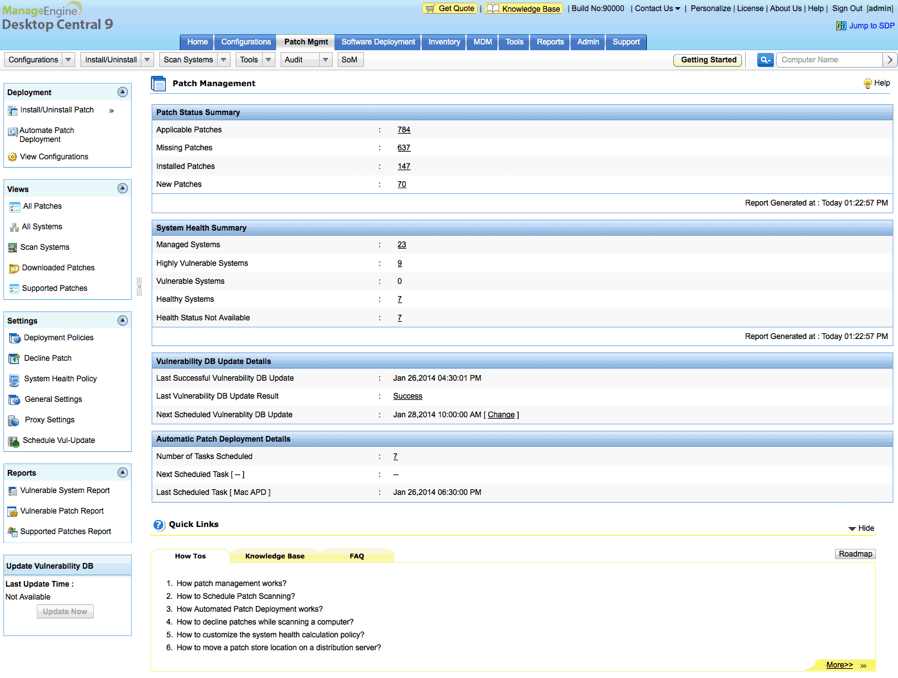Image resolution: width=898 pixels, height=678 pixels.
Task: Click the Quick Links question mark icon
Action: [x=159, y=525]
